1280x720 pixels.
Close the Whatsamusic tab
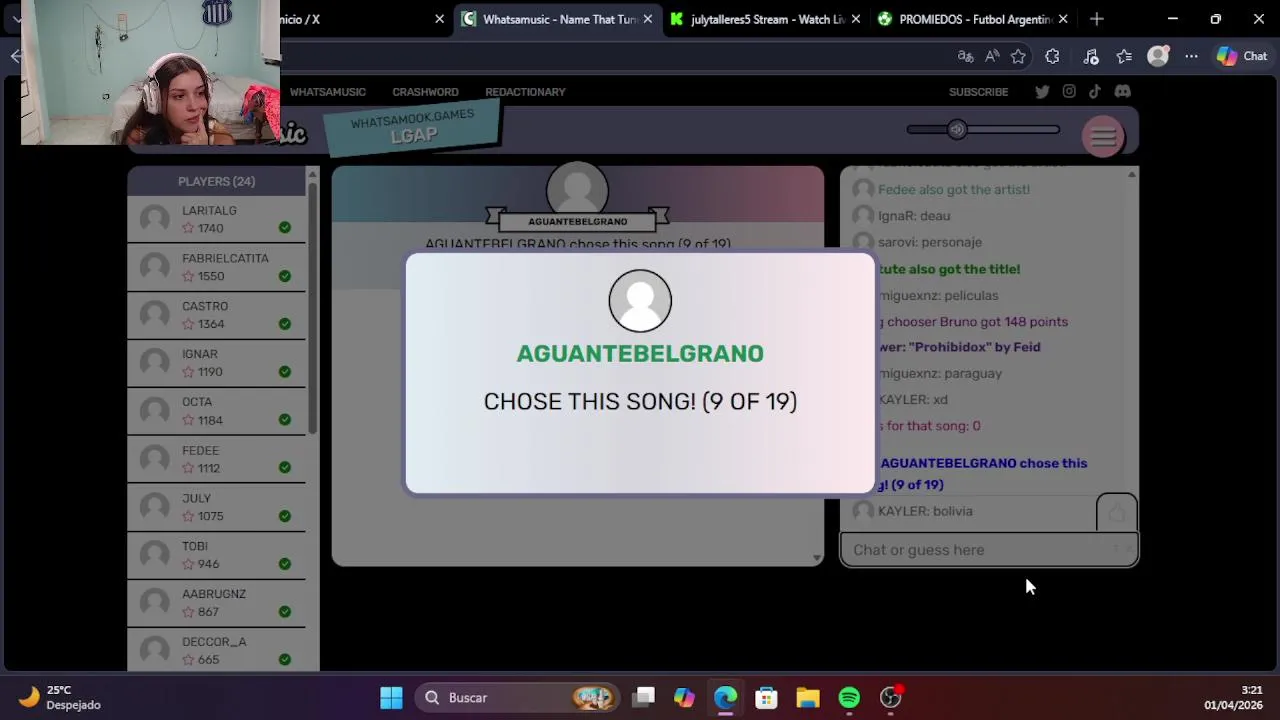click(648, 19)
